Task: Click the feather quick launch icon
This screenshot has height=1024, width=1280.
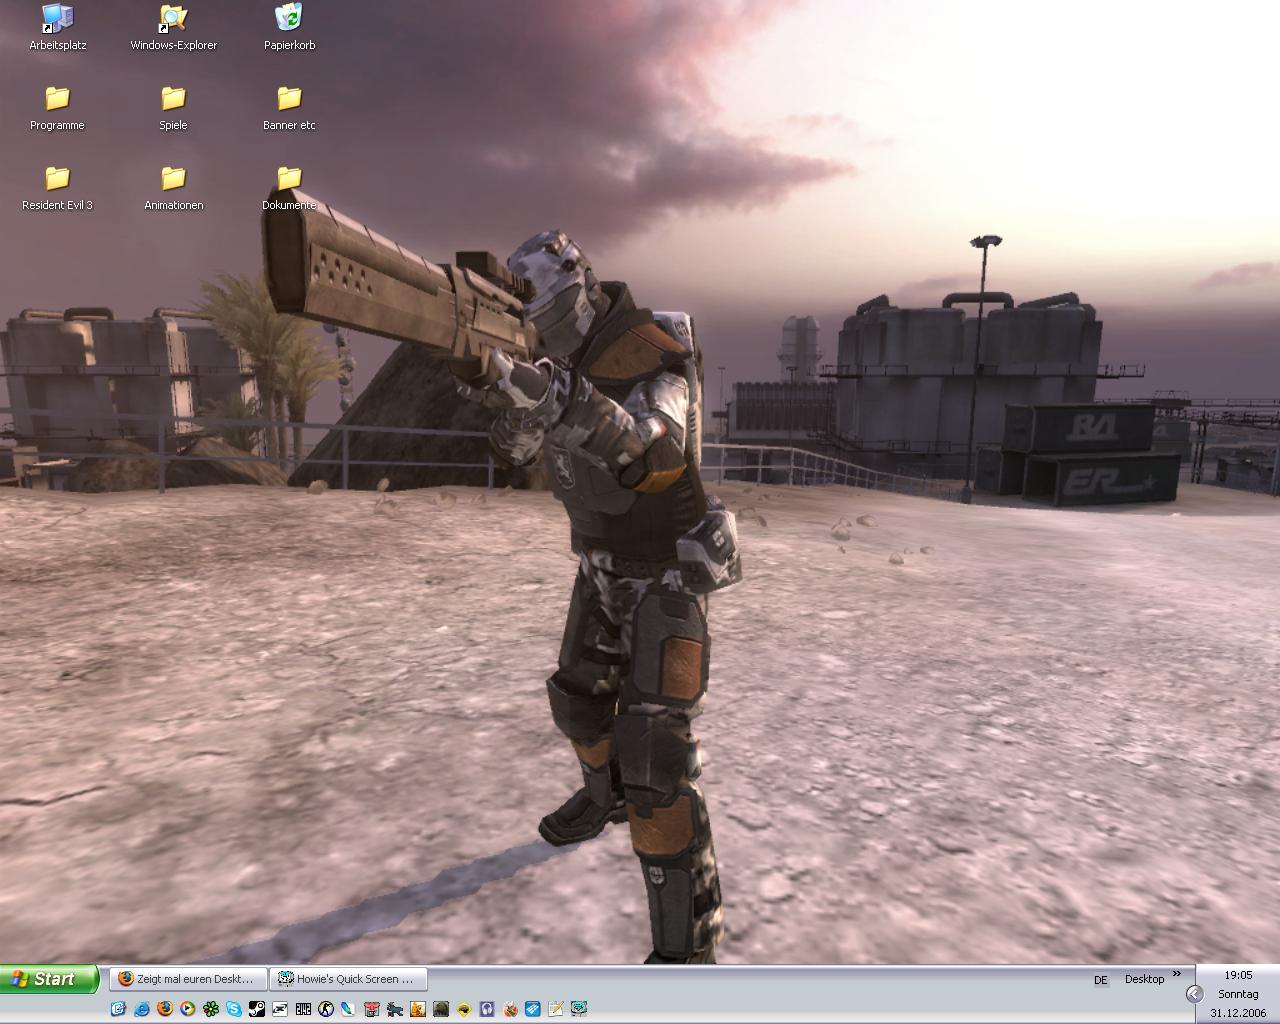Action: (x=348, y=1009)
